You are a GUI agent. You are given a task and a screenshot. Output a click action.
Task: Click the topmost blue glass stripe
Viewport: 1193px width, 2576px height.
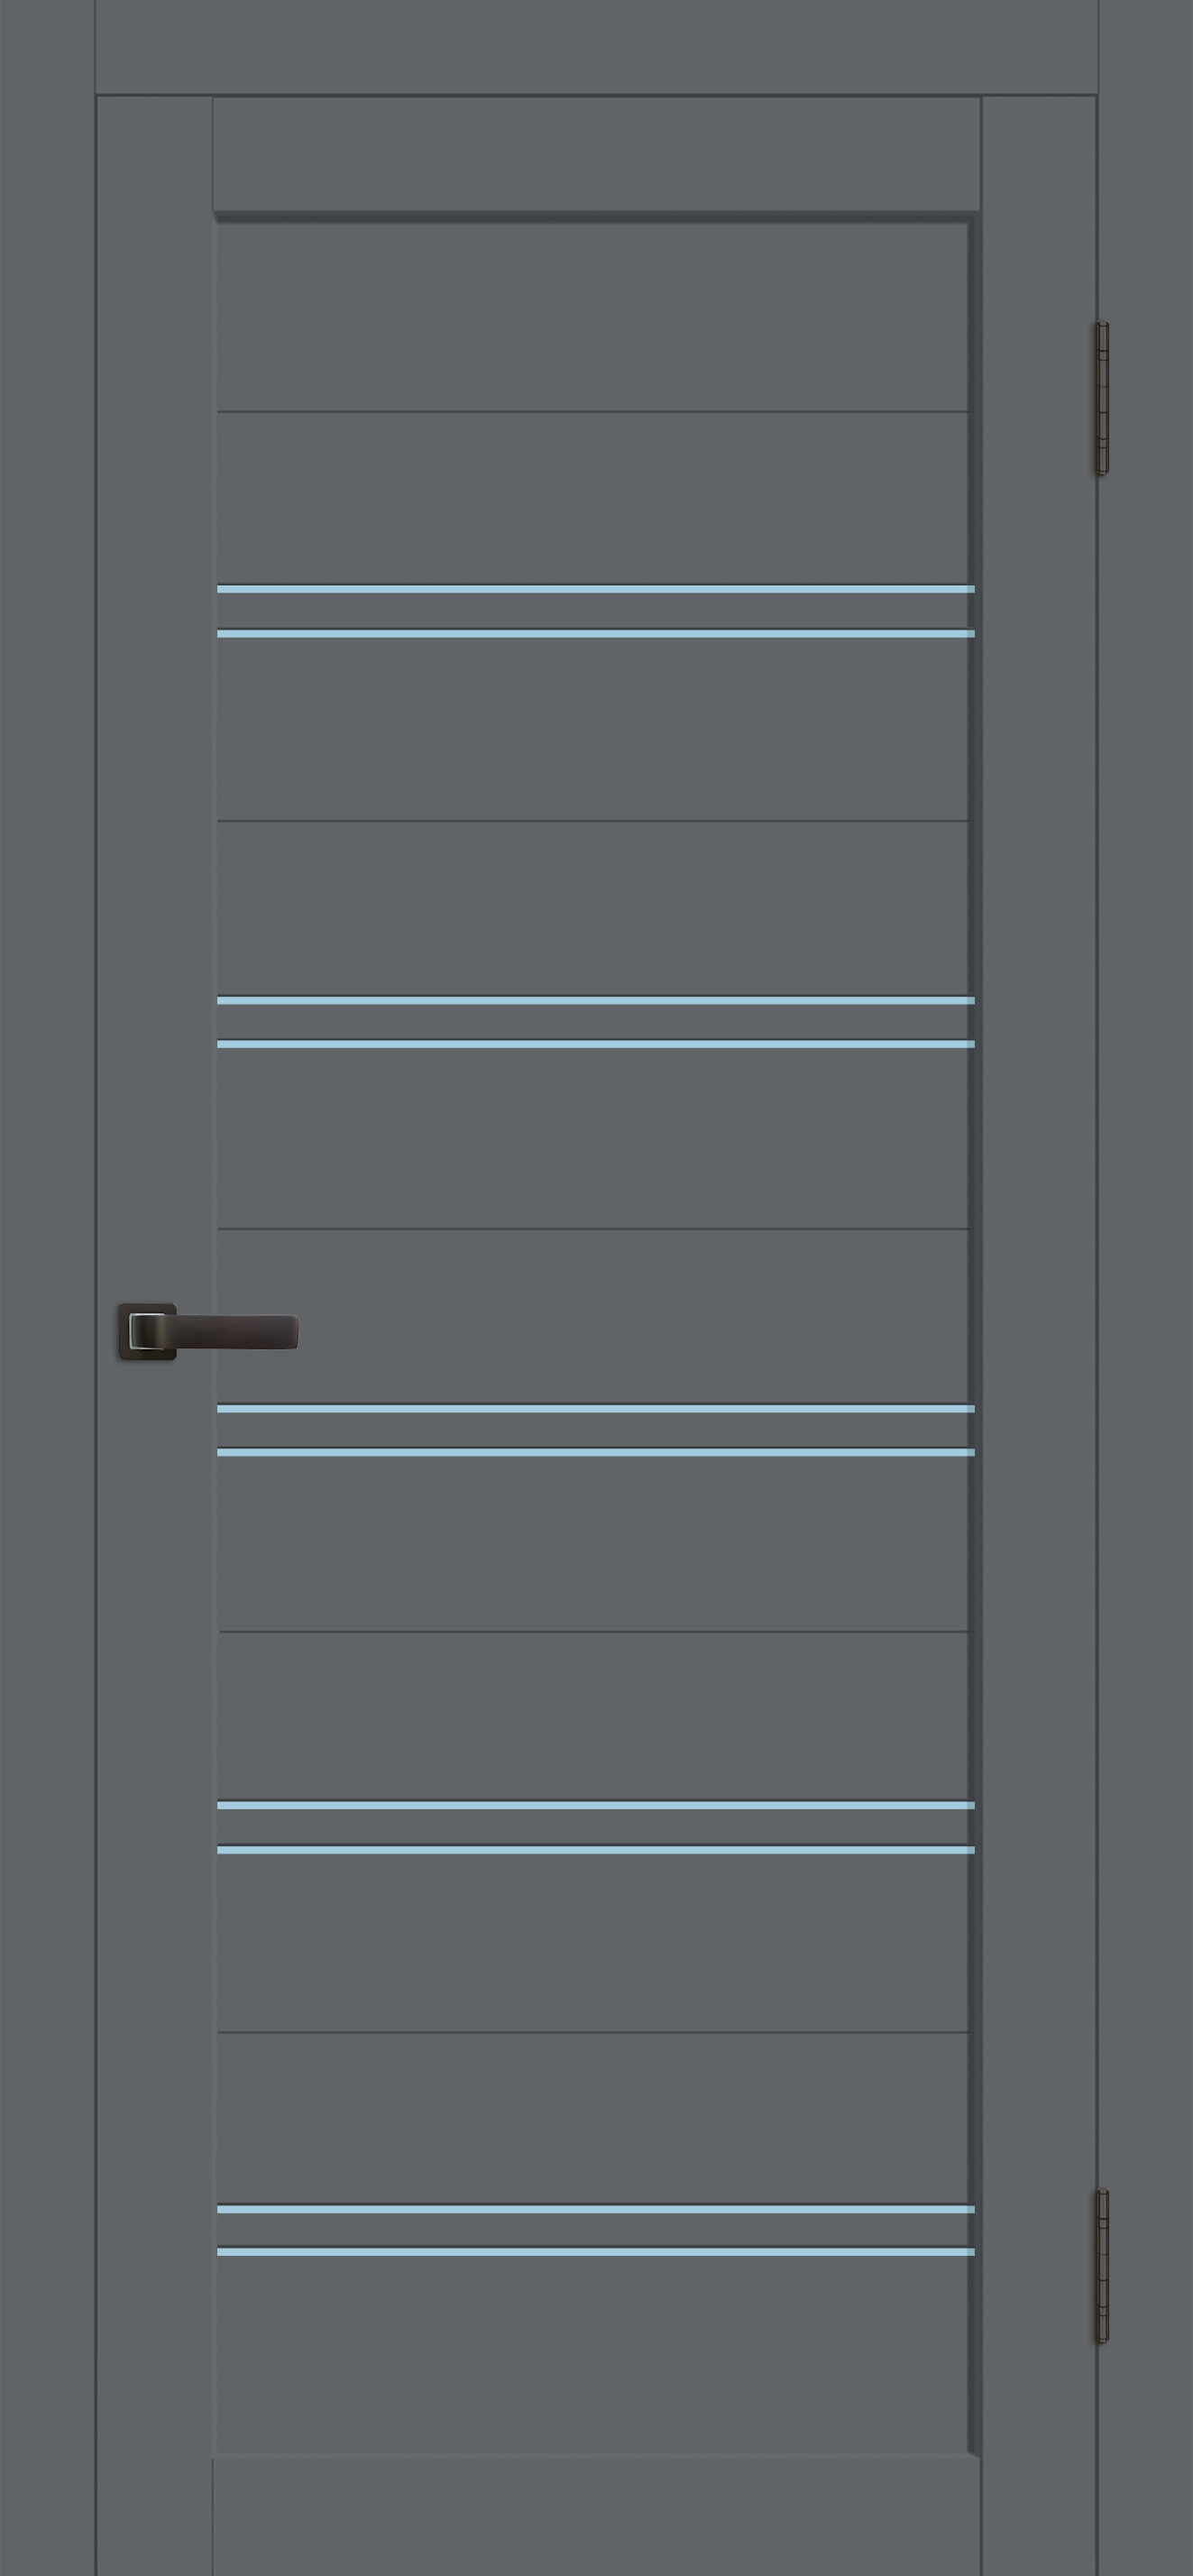click(x=595, y=589)
